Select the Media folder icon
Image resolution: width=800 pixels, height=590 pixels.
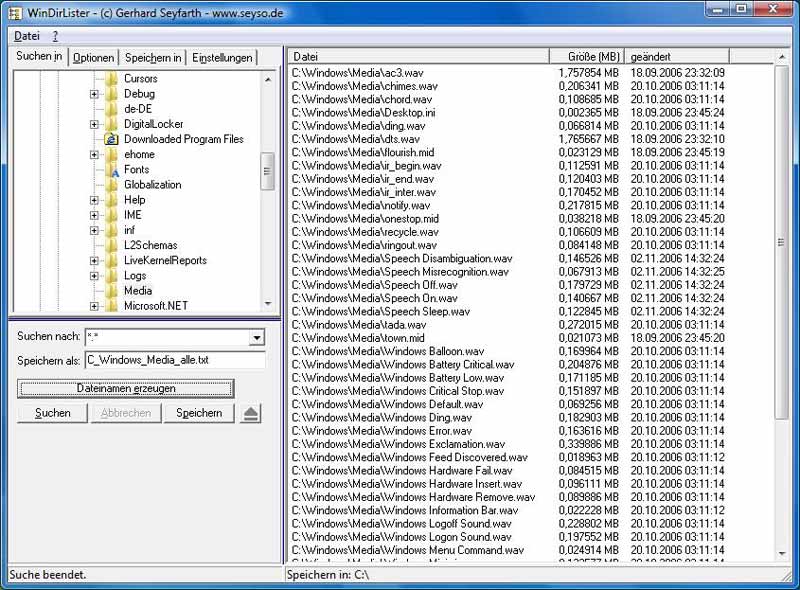coord(112,291)
